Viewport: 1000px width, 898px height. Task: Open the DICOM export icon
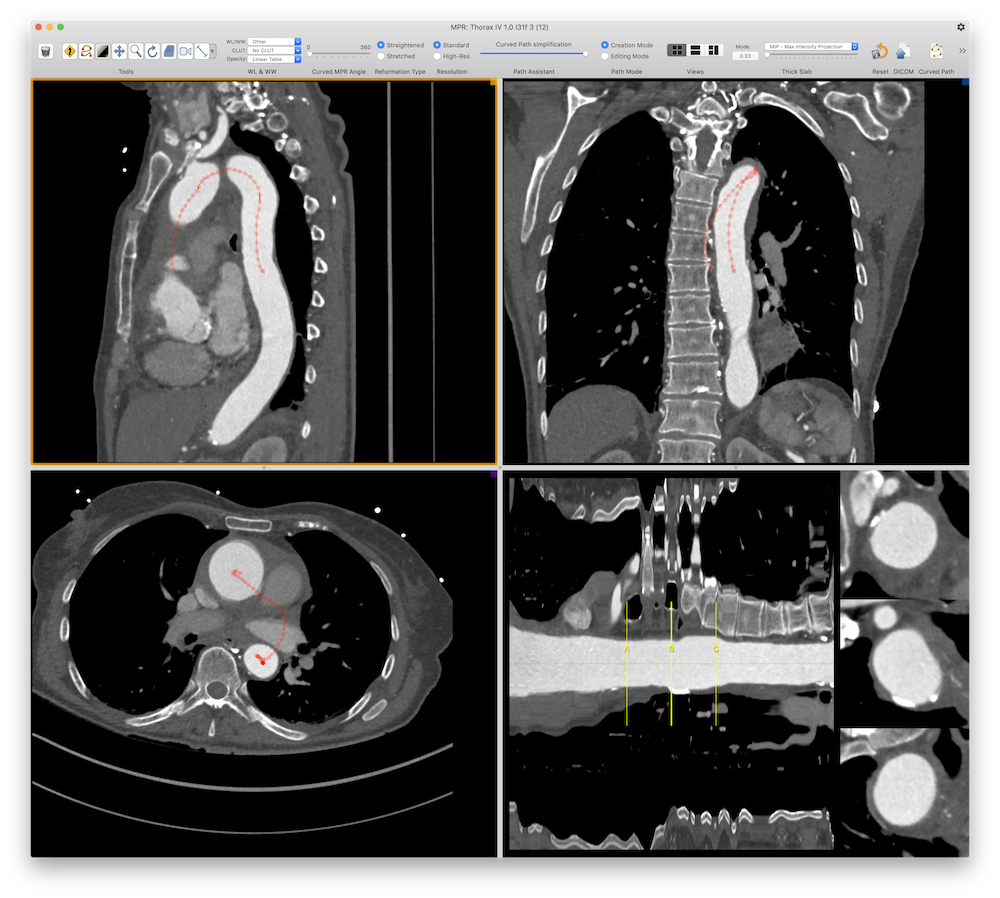point(902,51)
